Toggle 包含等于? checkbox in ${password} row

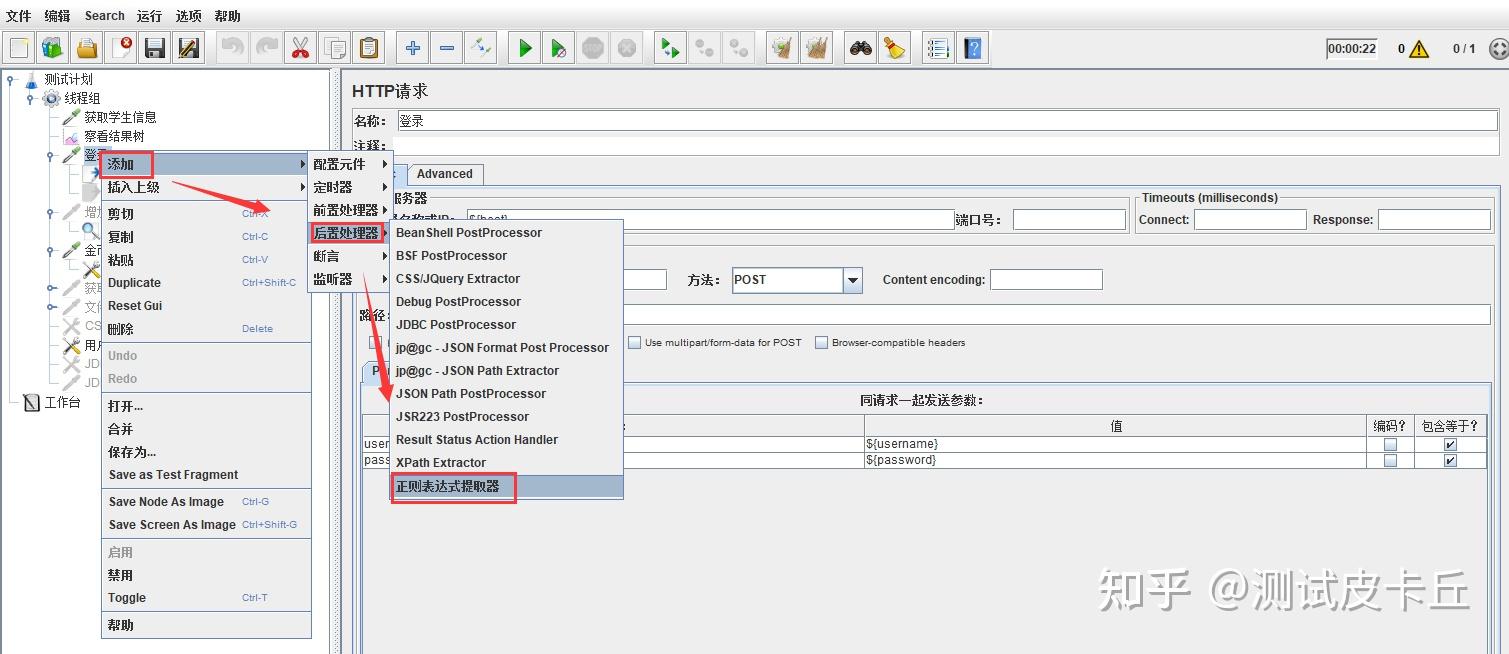click(x=1450, y=461)
